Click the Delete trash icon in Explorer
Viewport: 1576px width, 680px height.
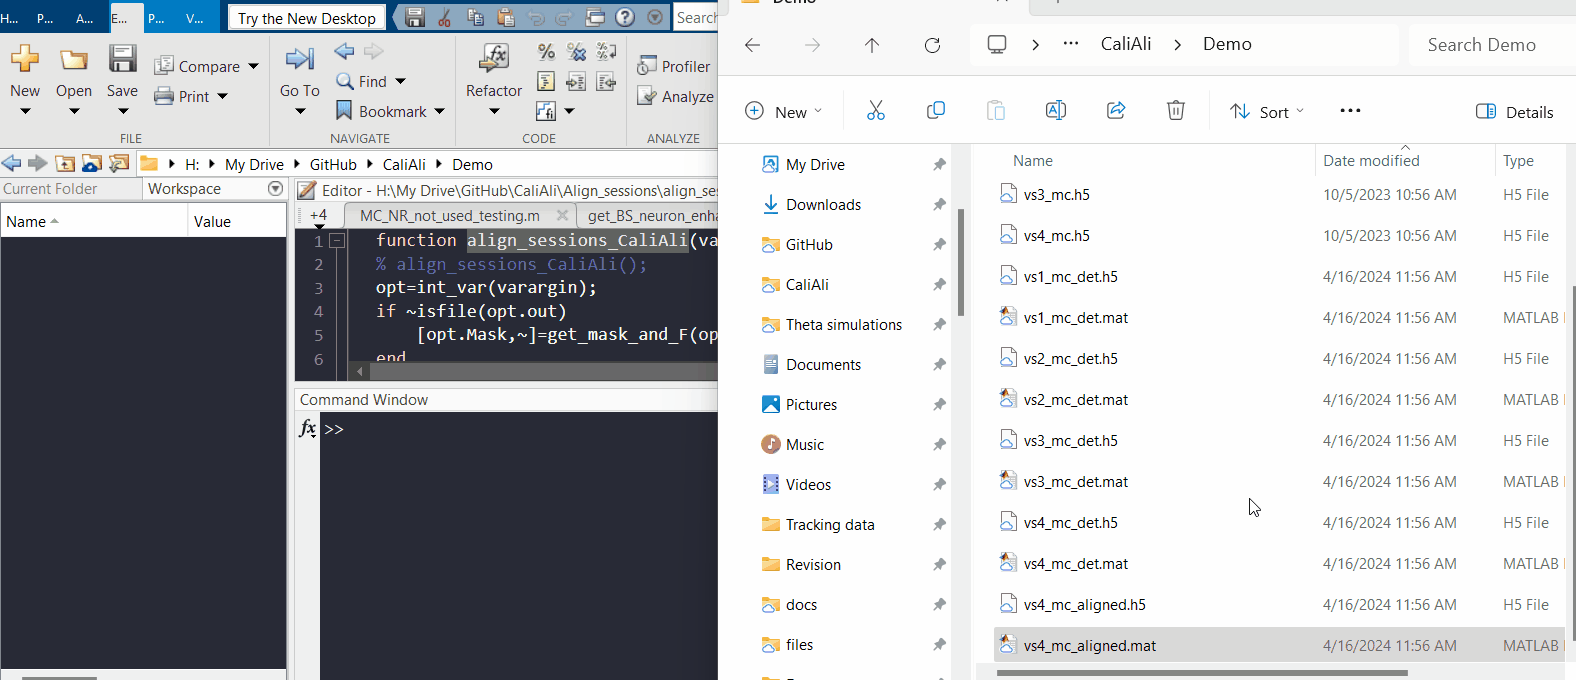pos(1176,111)
